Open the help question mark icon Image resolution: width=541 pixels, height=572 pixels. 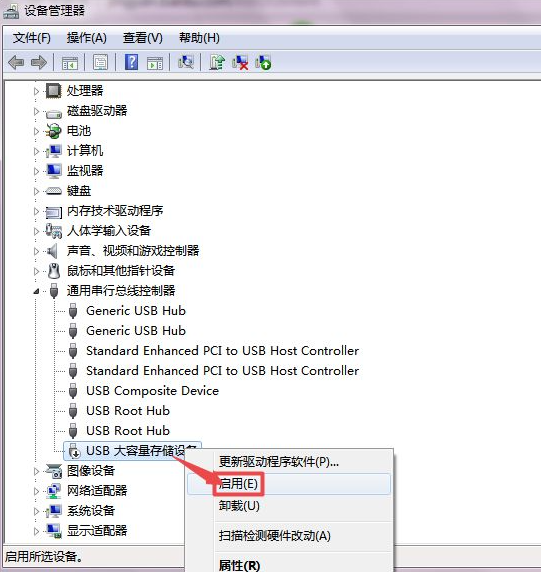point(131,62)
